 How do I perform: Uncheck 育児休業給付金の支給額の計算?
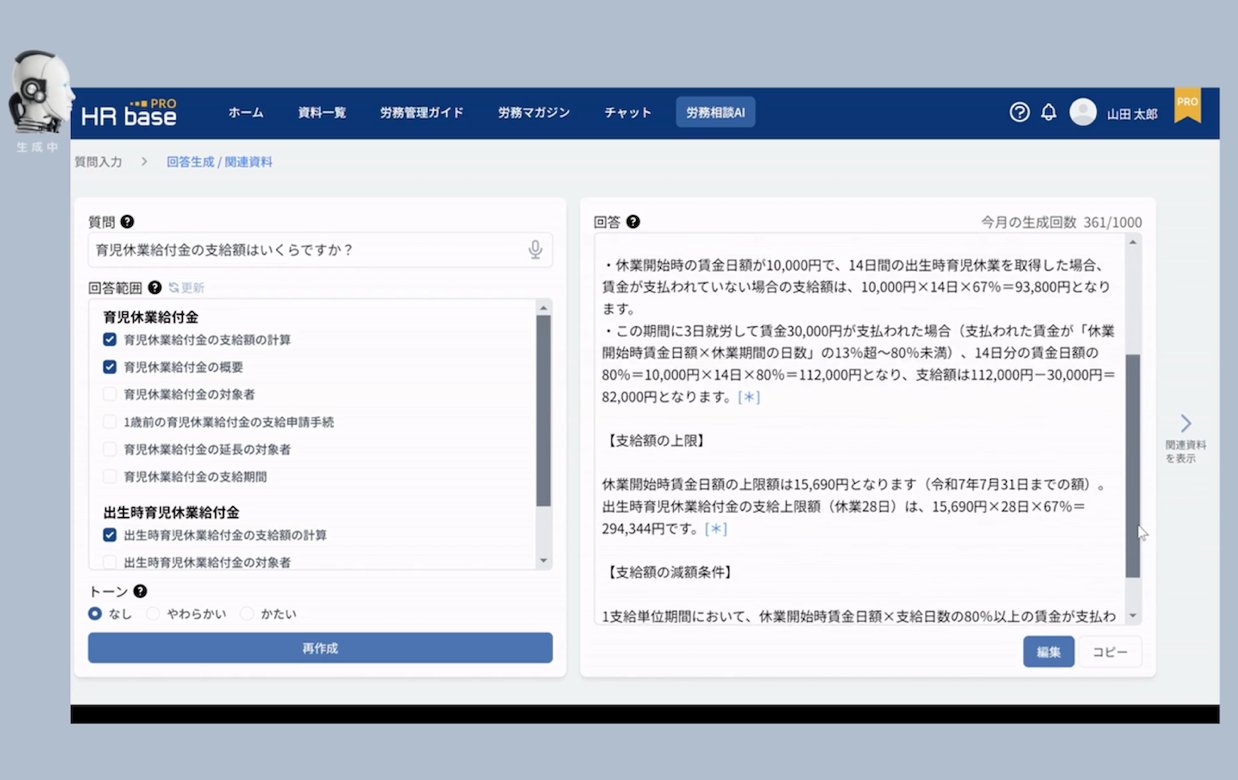pyautogui.click(x=110, y=339)
